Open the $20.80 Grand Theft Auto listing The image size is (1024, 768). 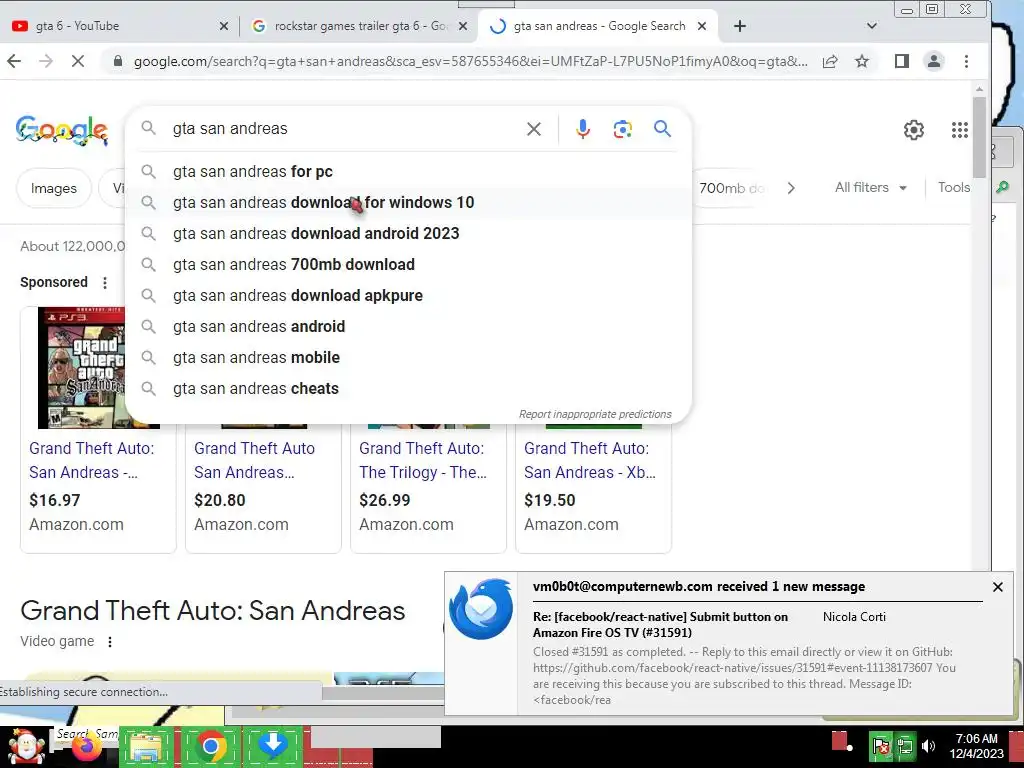(254, 460)
